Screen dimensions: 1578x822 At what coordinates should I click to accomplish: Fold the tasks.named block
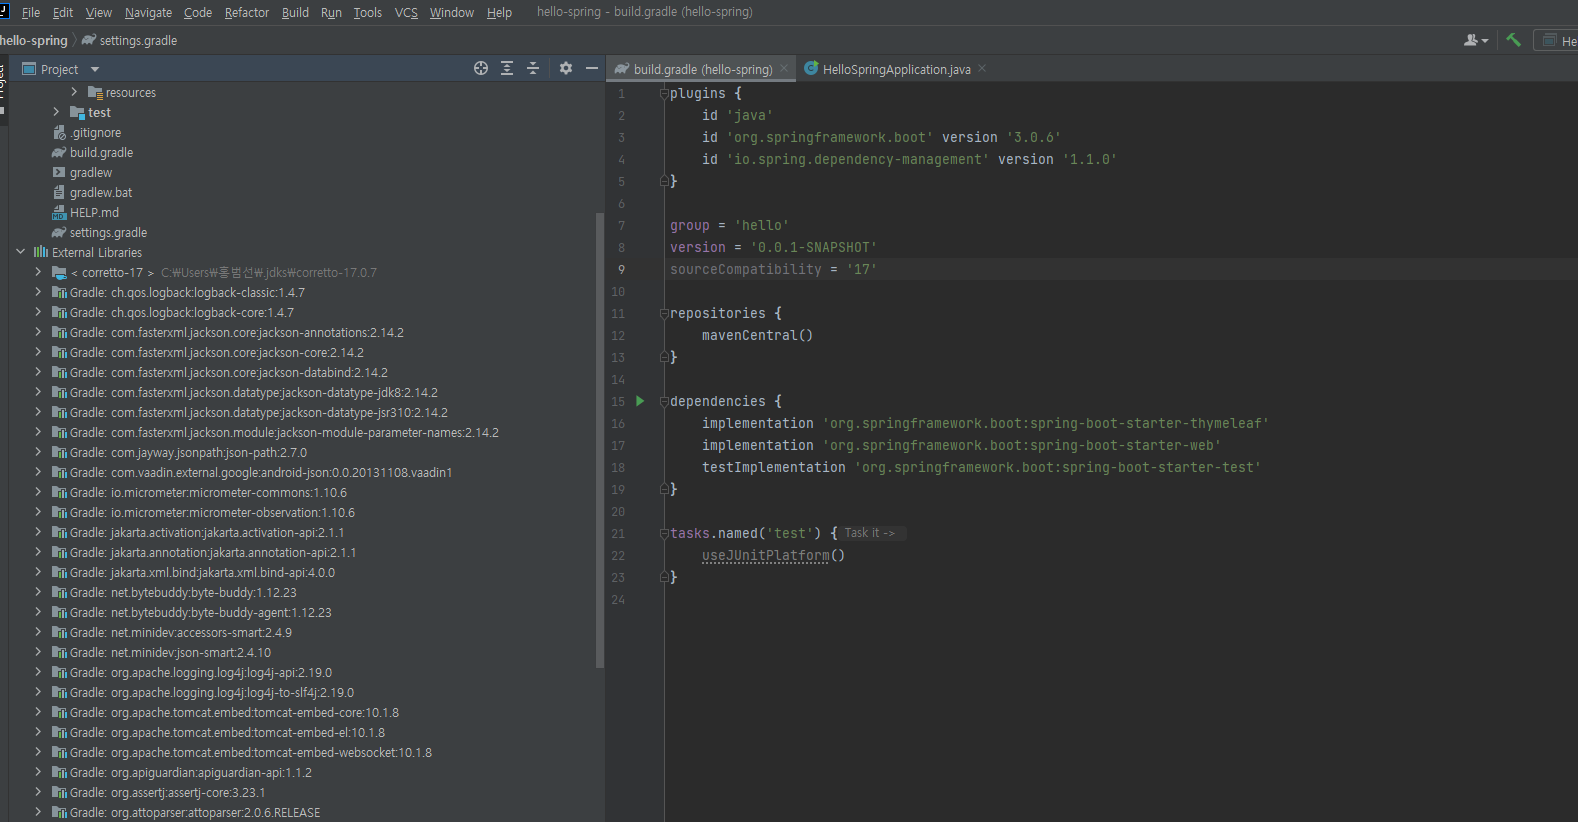[x=664, y=533]
